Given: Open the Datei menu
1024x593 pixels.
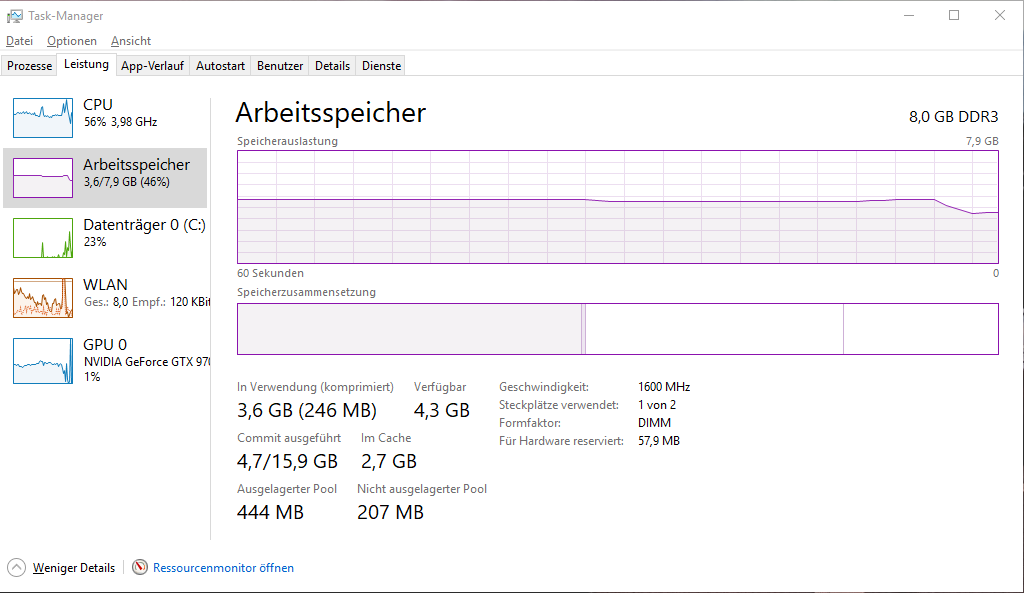Looking at the screenshot, I should coord(19,41).
